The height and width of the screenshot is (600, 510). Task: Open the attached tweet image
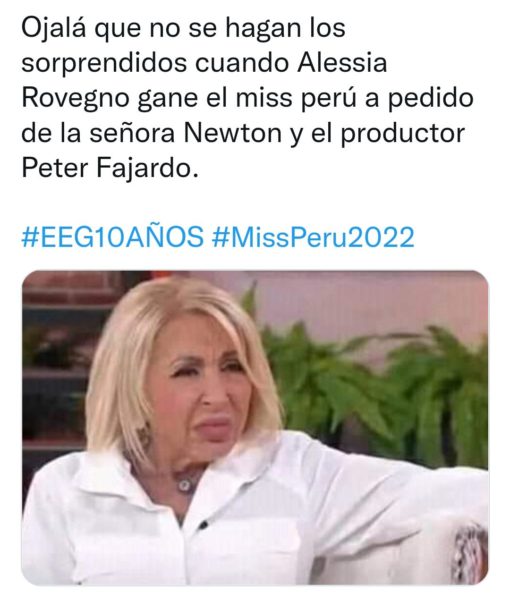255,427
